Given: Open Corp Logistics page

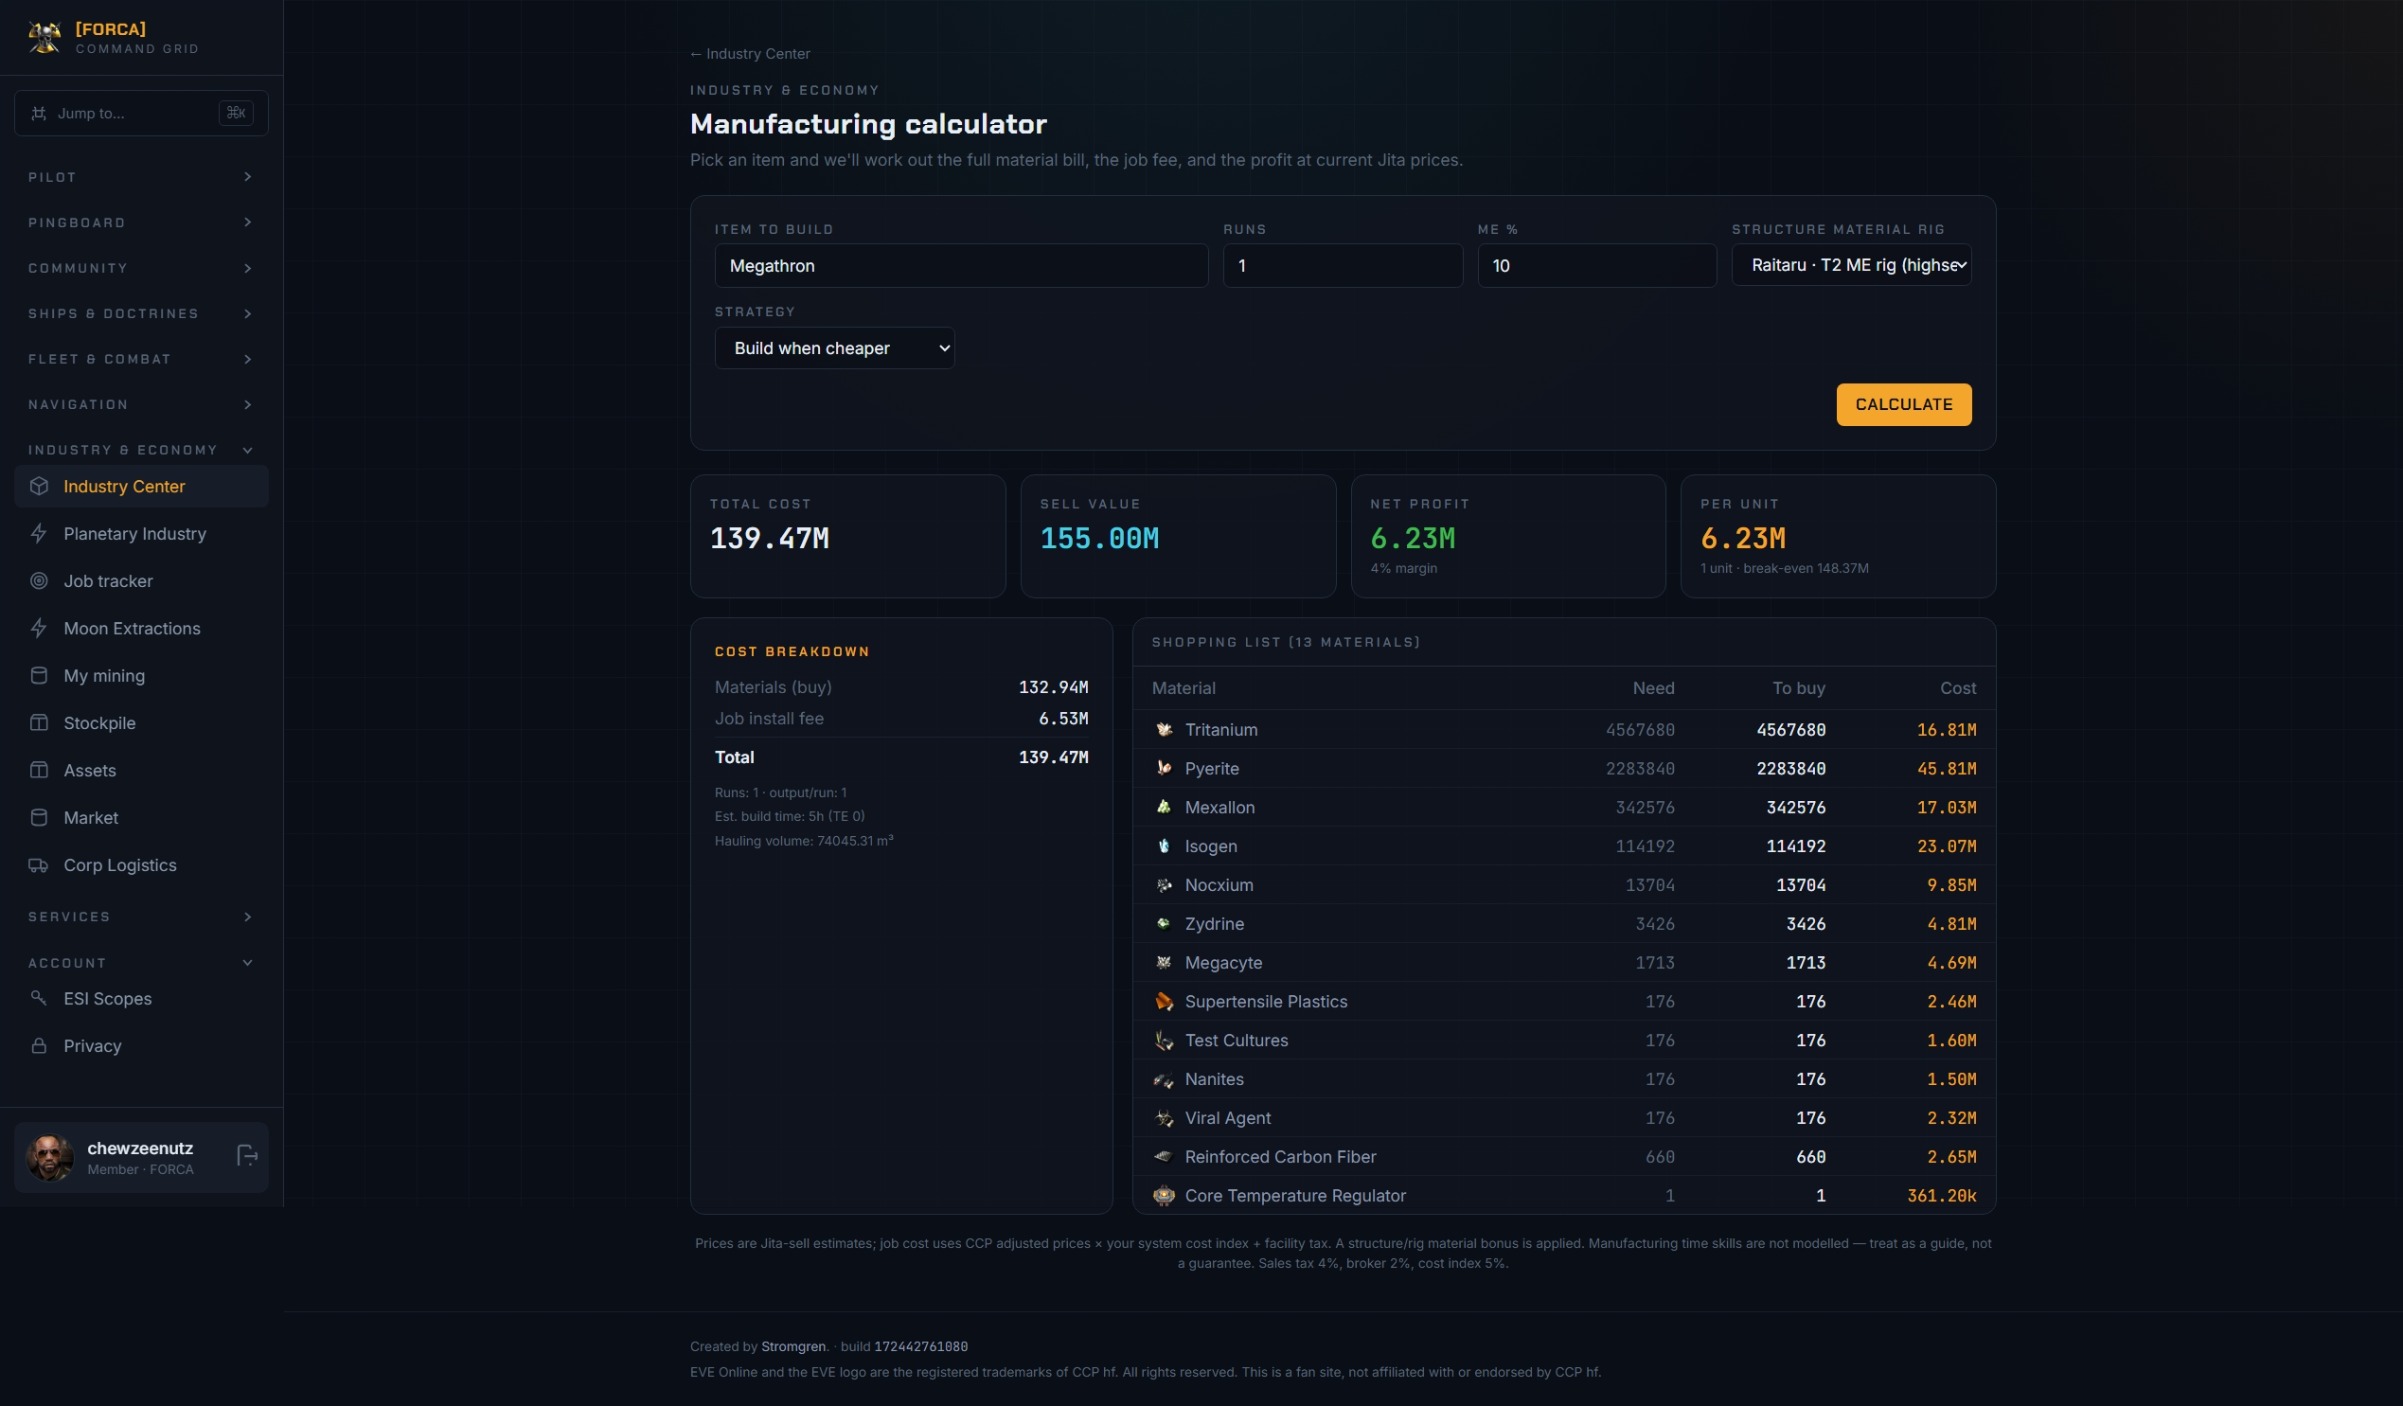Looking at the screenshot, I should coord(141,865).
